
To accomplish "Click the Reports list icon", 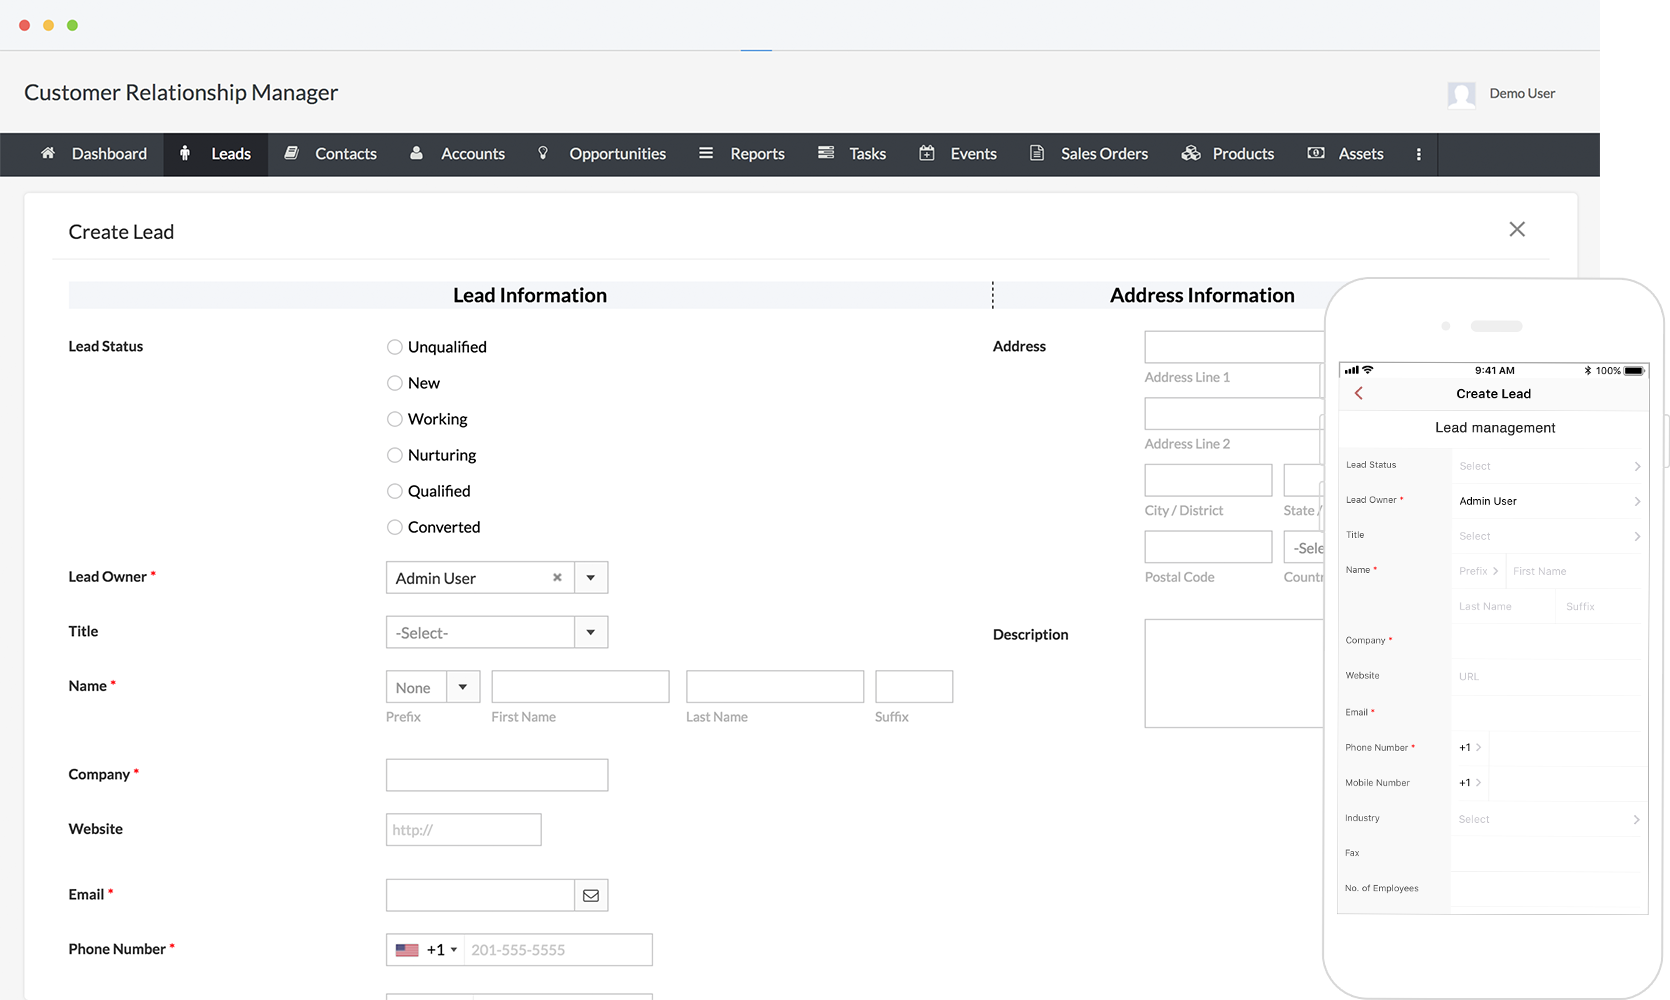I will (x=706, y=153).
